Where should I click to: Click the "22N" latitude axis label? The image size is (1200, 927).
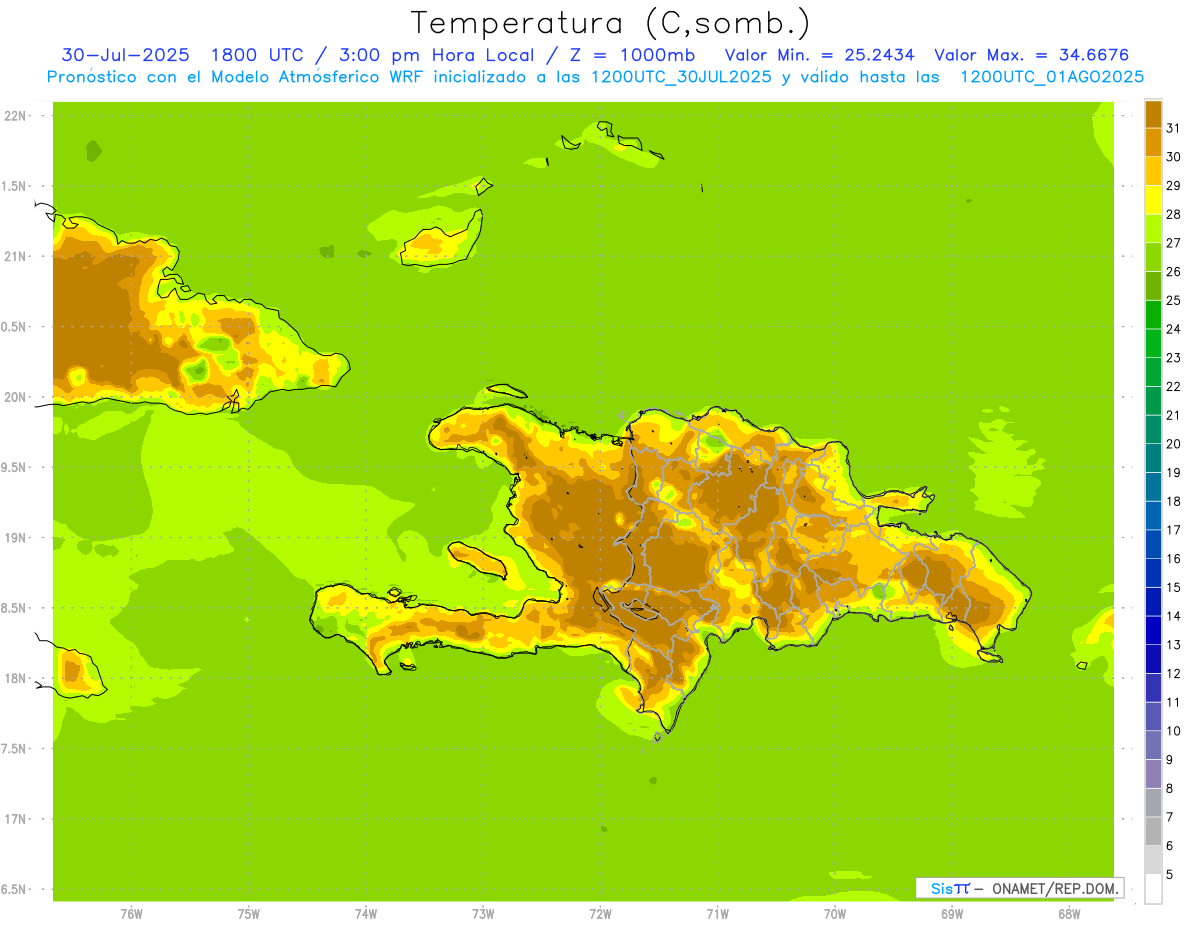[15, 116]
